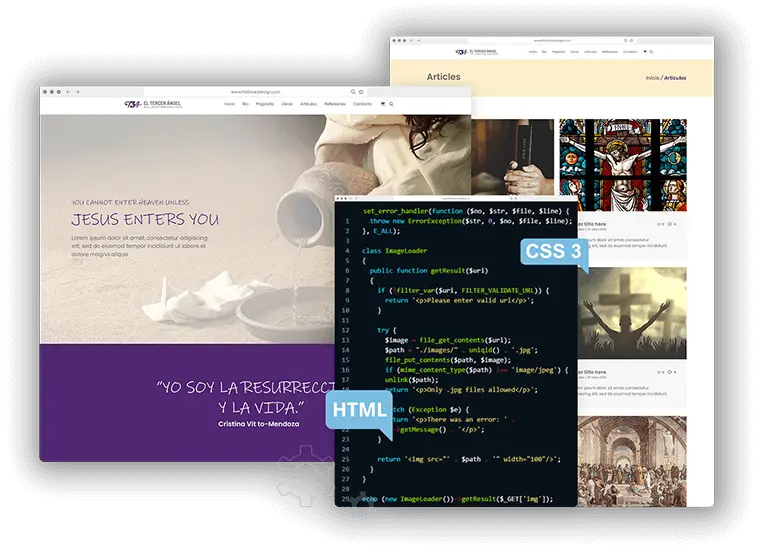
Task: Bookmark the page with the homepage star icon
Action: (x=361, y=92)
